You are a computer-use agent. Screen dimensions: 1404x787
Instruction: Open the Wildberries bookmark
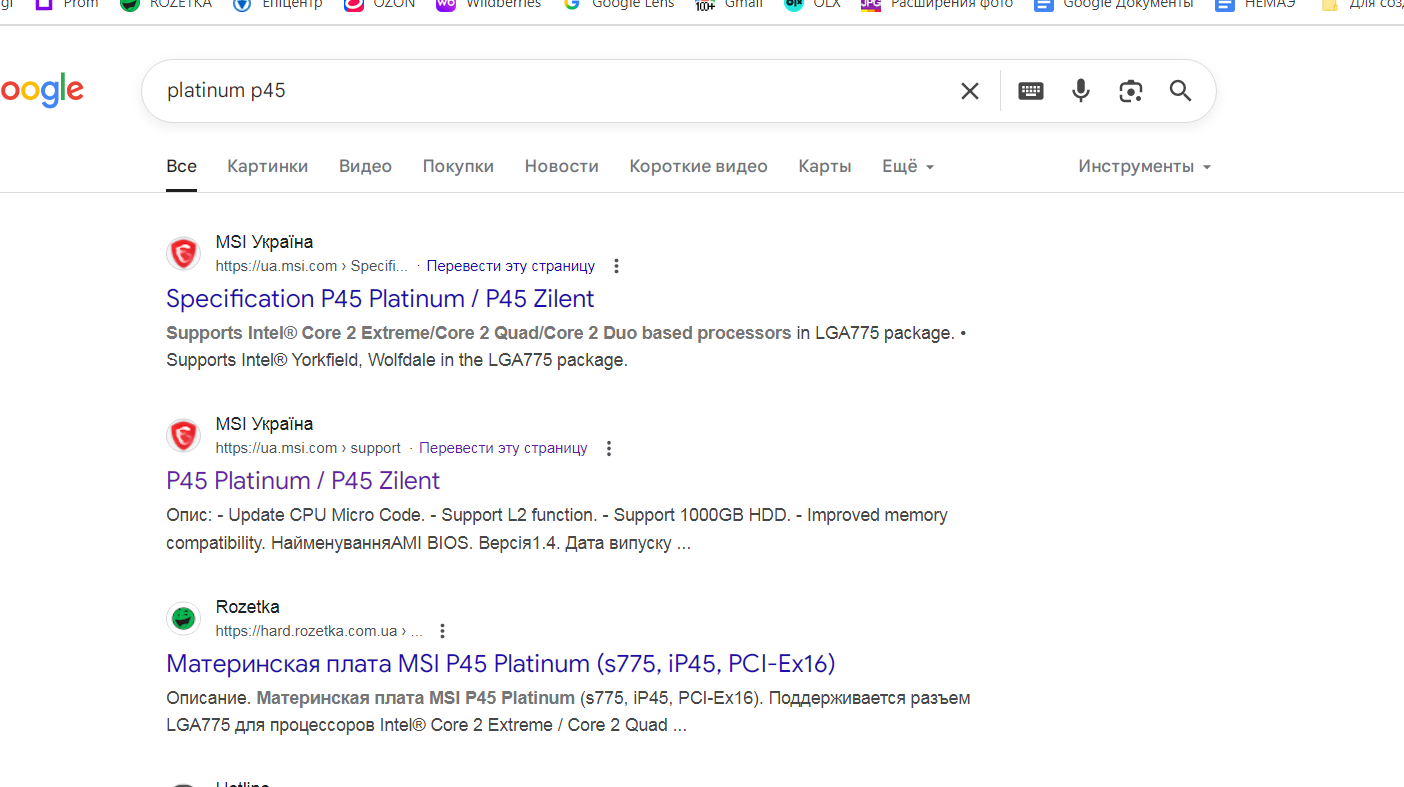coord(489,4)
